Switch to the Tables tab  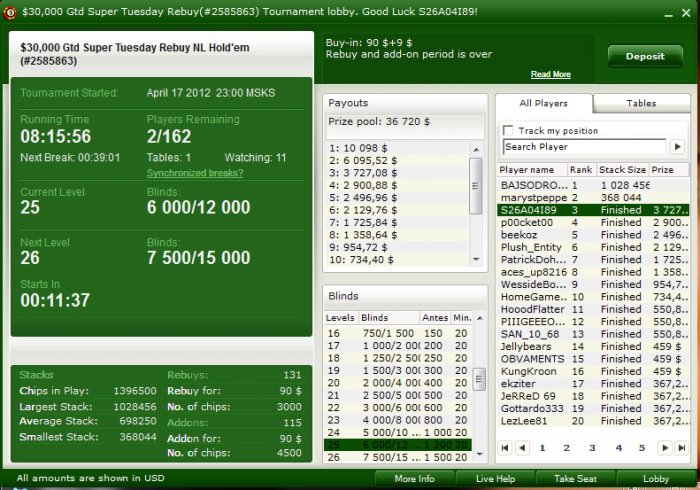pos(641,103)
